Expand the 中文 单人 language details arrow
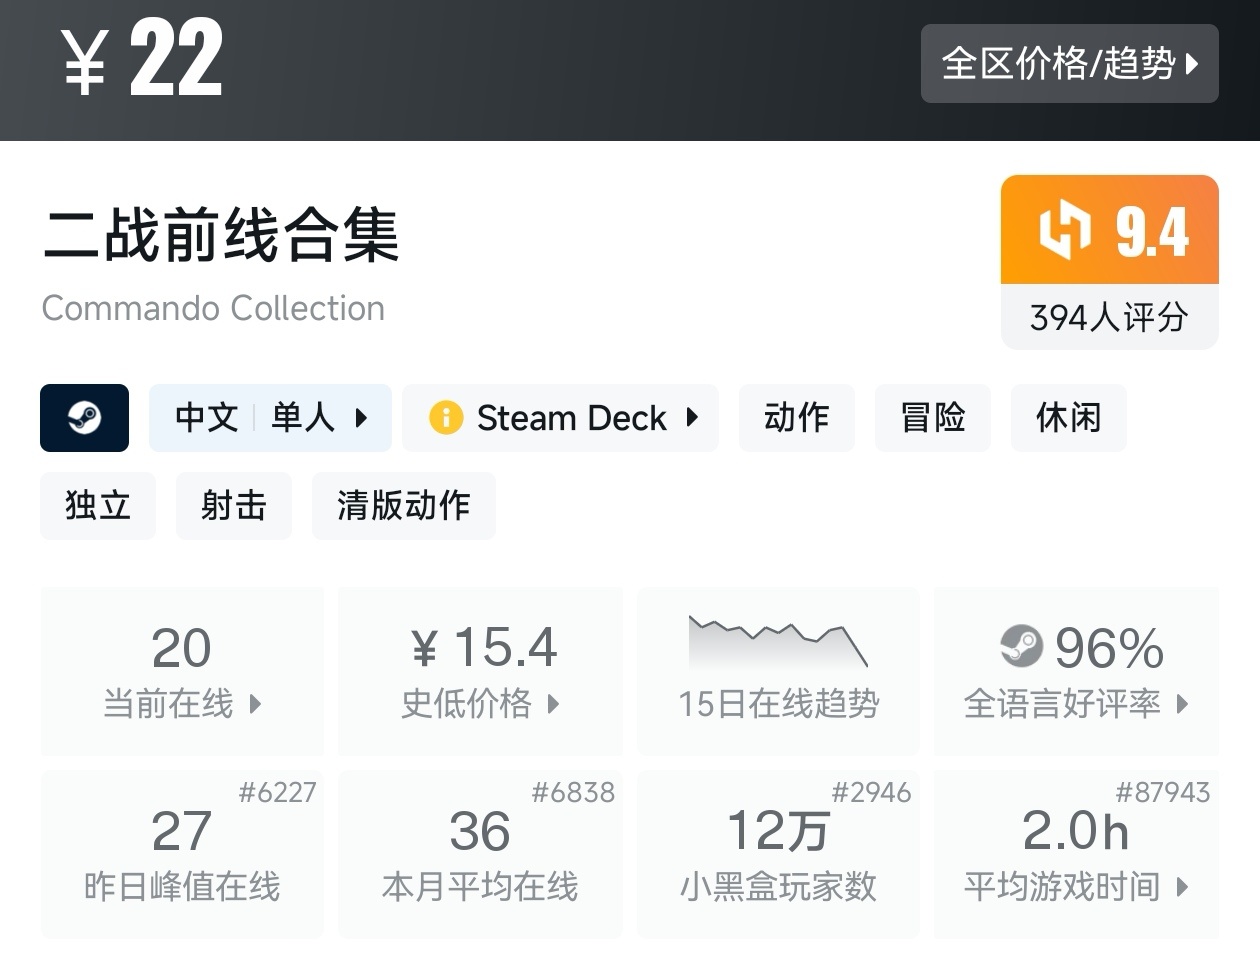 362,418
